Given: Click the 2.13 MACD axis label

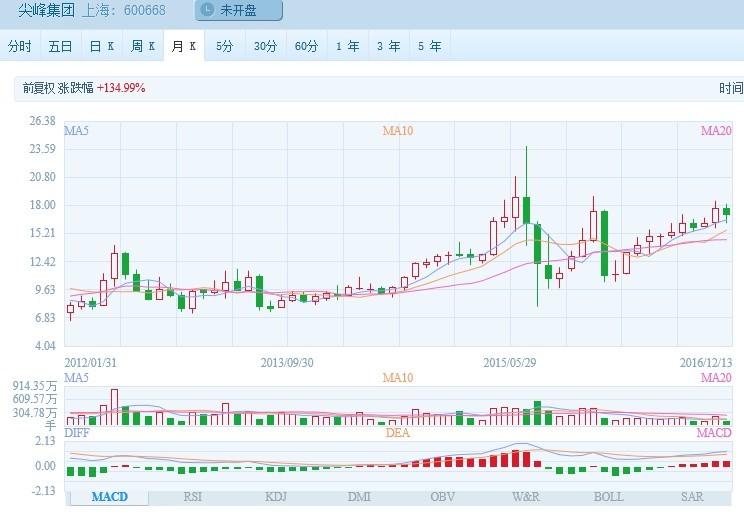Looking at the screenshot, I should click(x=45, y=441).
